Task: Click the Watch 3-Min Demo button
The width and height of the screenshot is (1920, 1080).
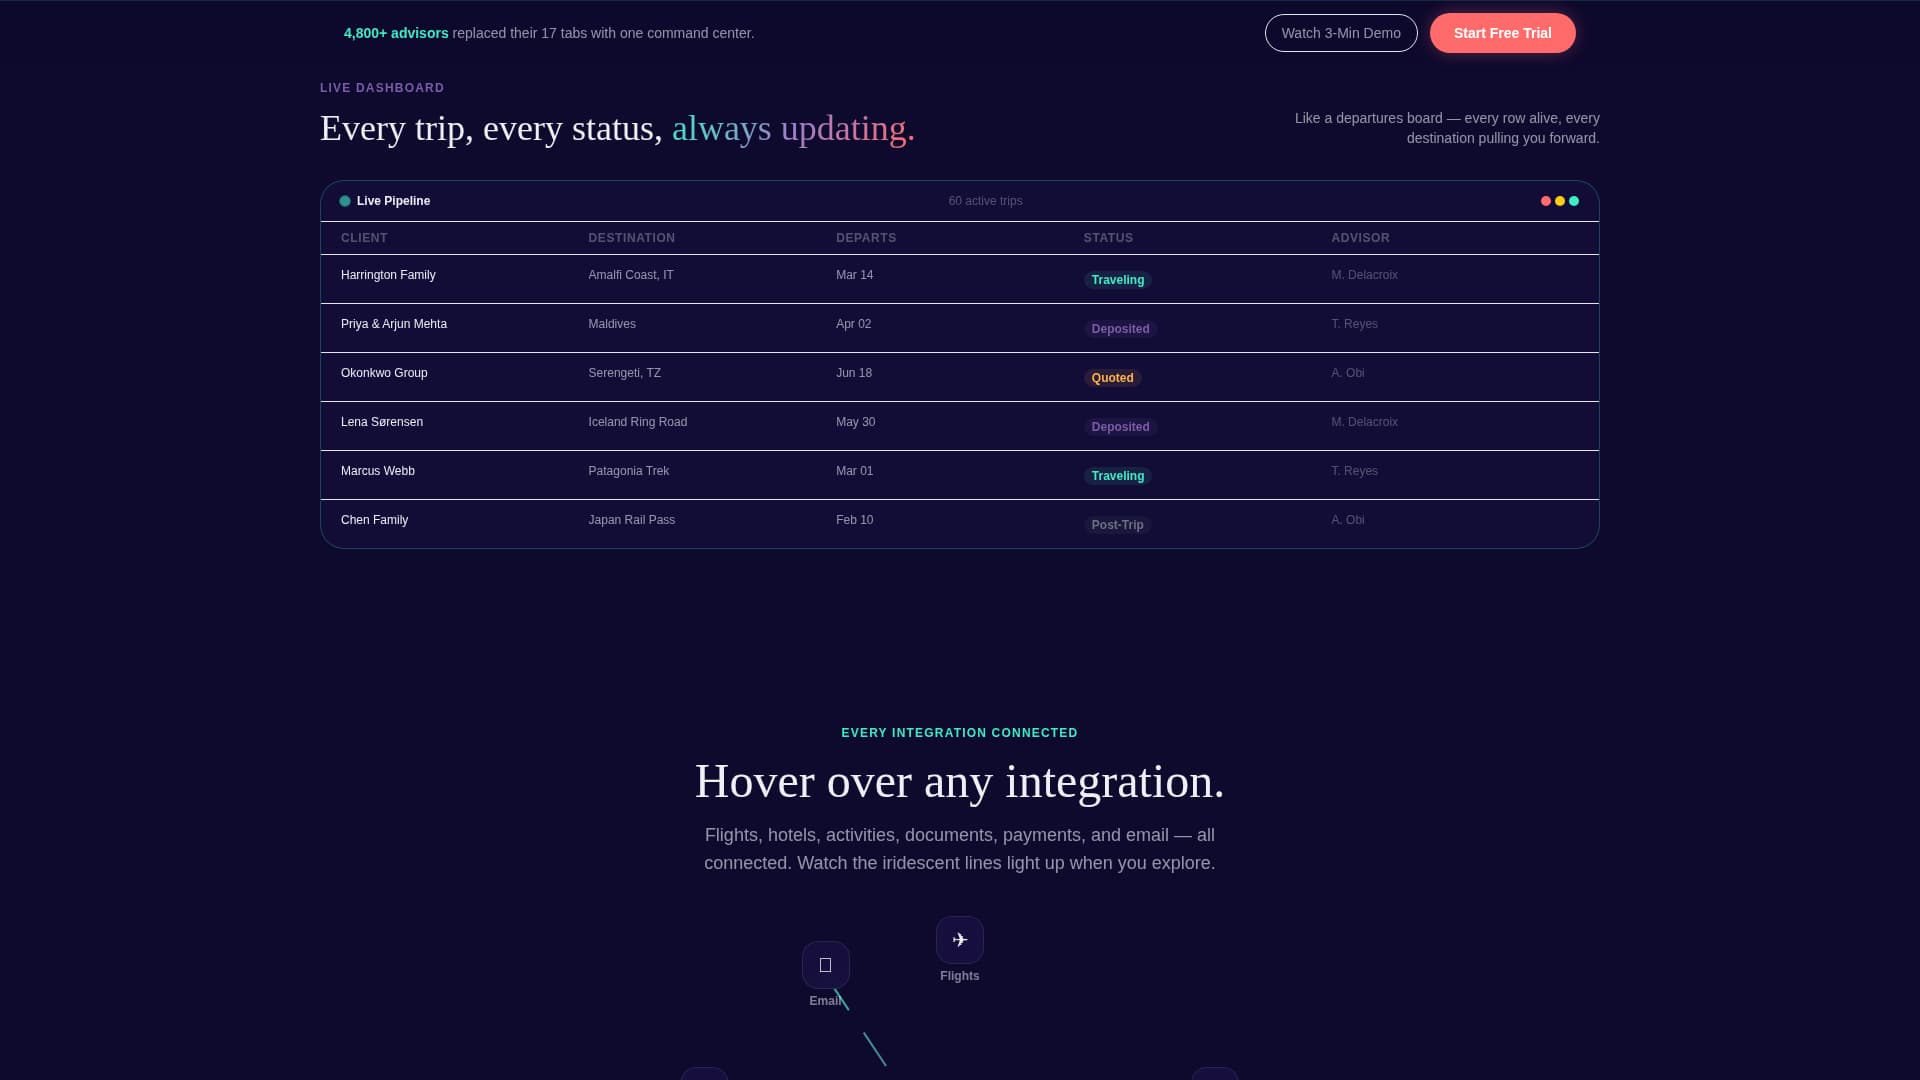Action: tap(1341, 32)
